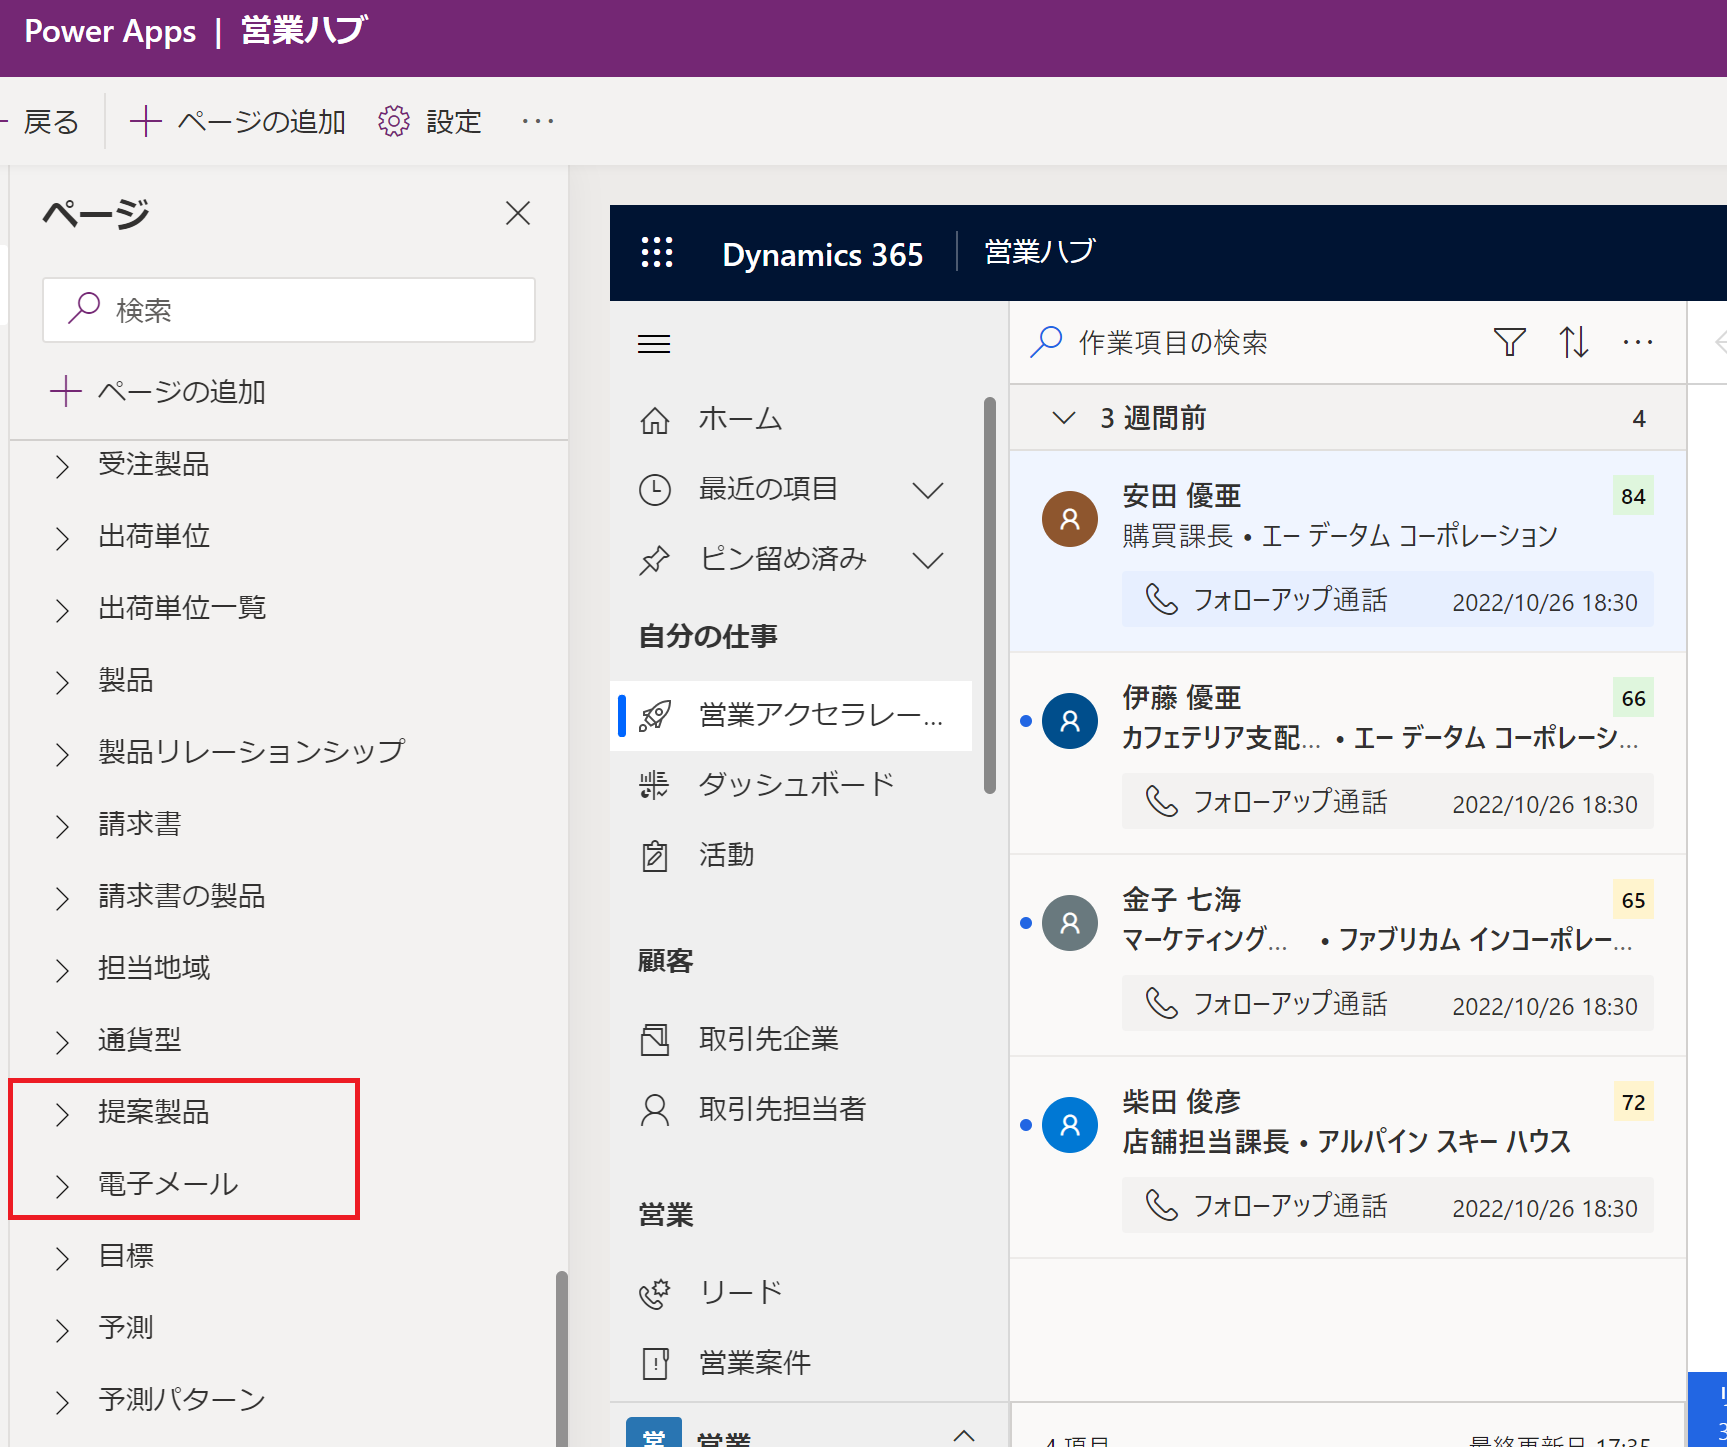
Task: Click the 活動 clipboard icon
Action: [655, 856]
